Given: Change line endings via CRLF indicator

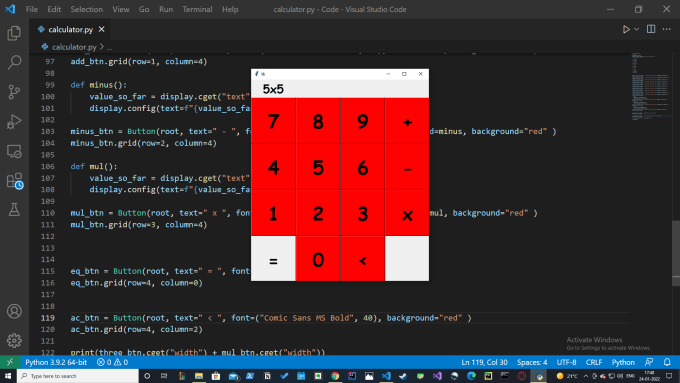Looking at the screenshot, I should pyautogui.click(x=594, y=362).
